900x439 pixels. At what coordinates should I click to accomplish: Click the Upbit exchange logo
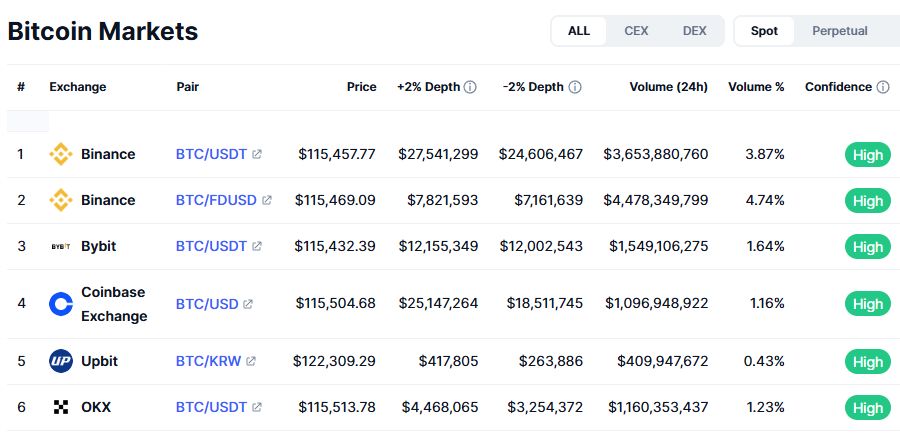61,361
